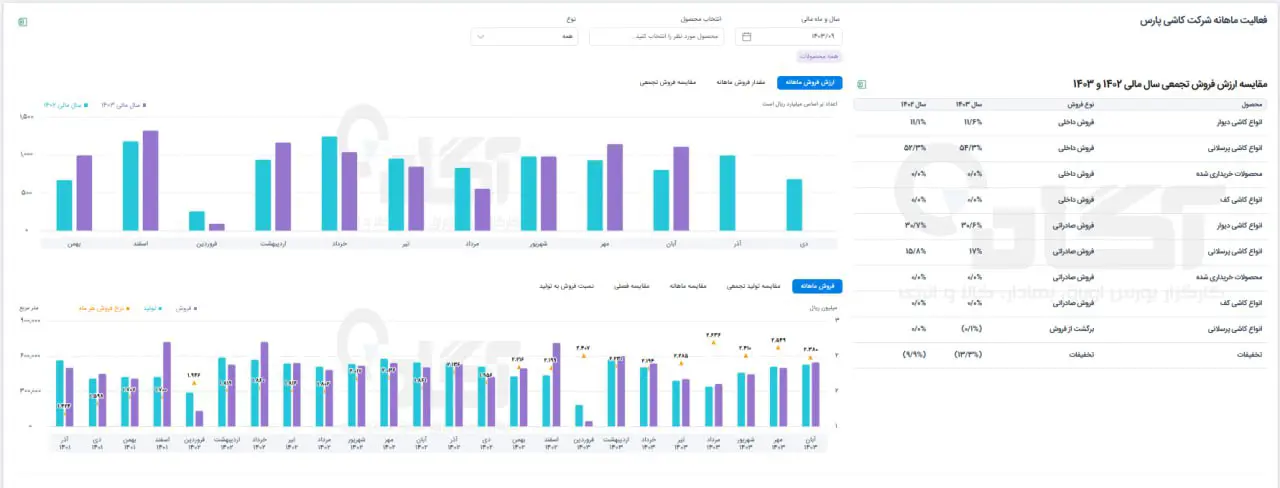
Task: Click the Excel export icon at top left
Action: pyautogui.click(x=24, y=21)
